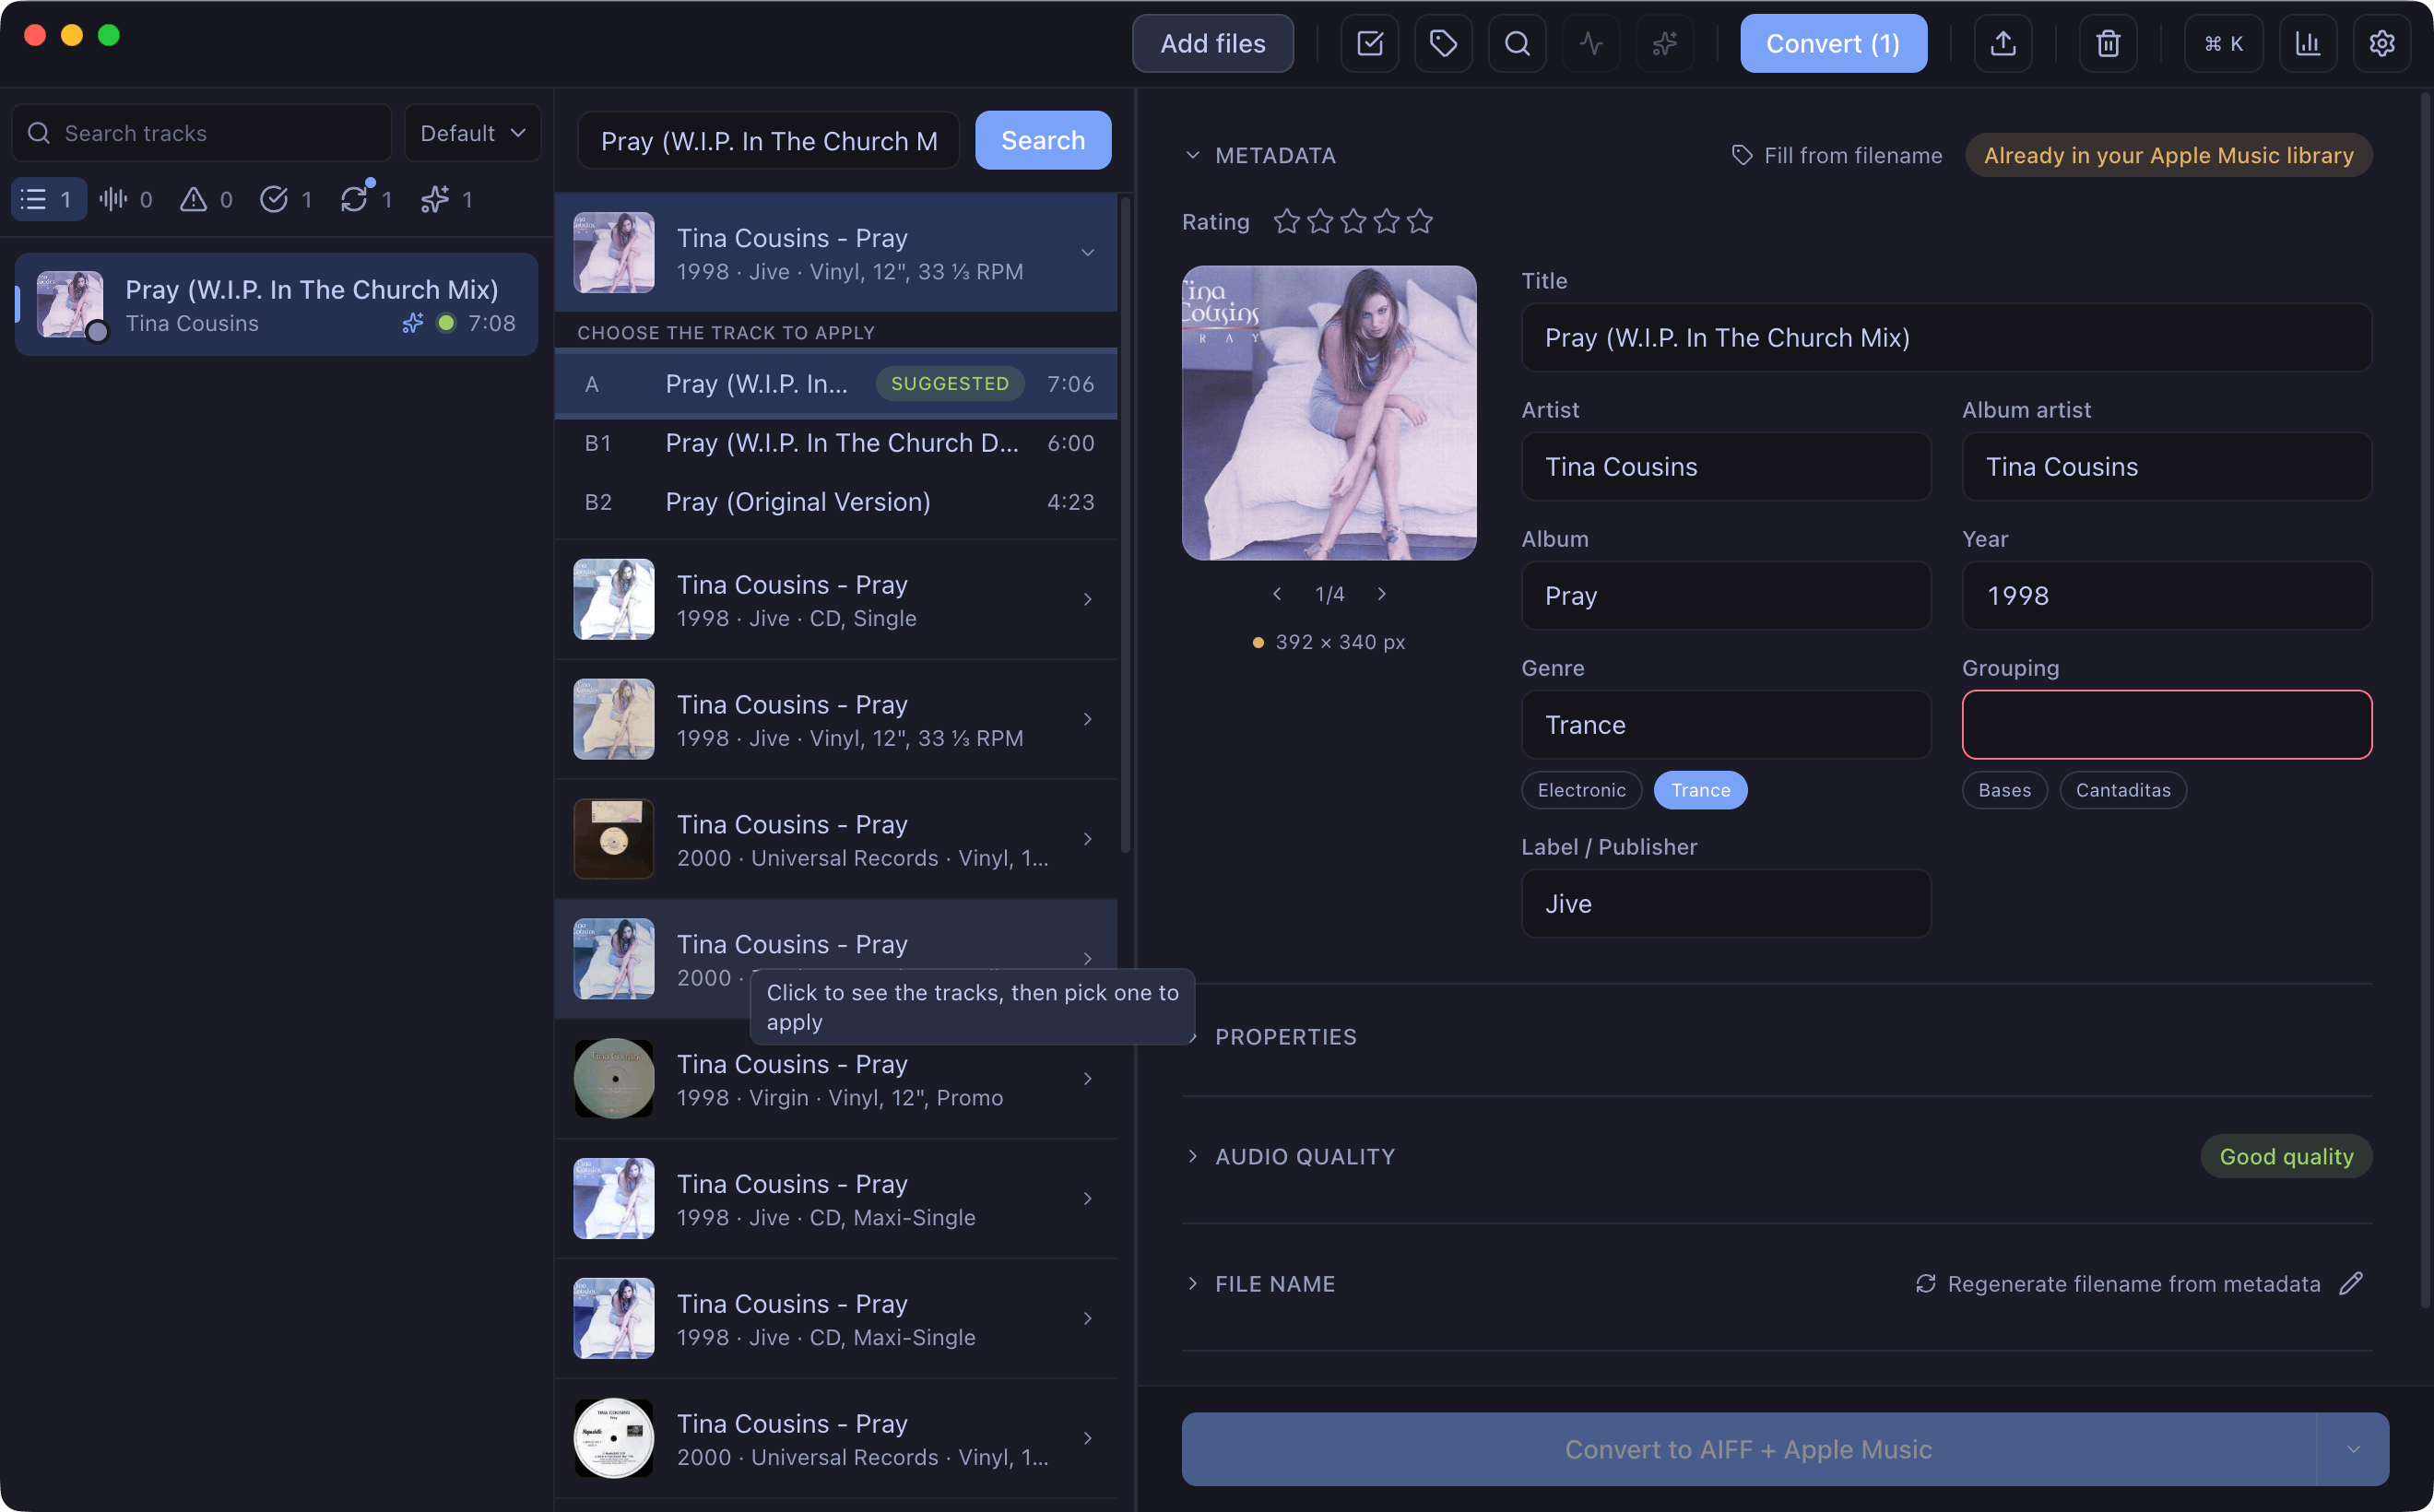
Task: Click the Year field showing 1998
Action: coord(2167,596)
